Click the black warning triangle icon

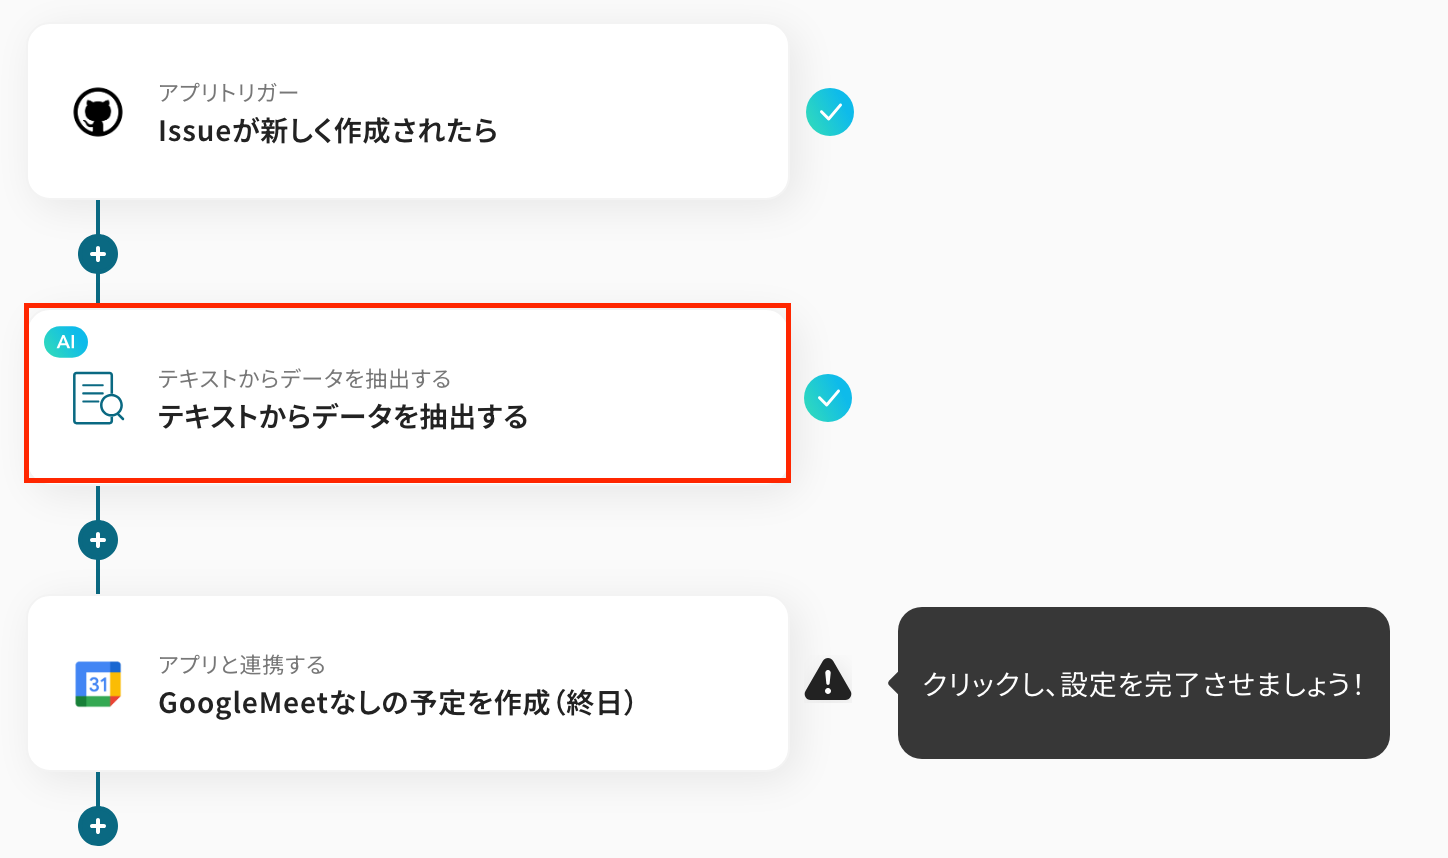[828, 680]
